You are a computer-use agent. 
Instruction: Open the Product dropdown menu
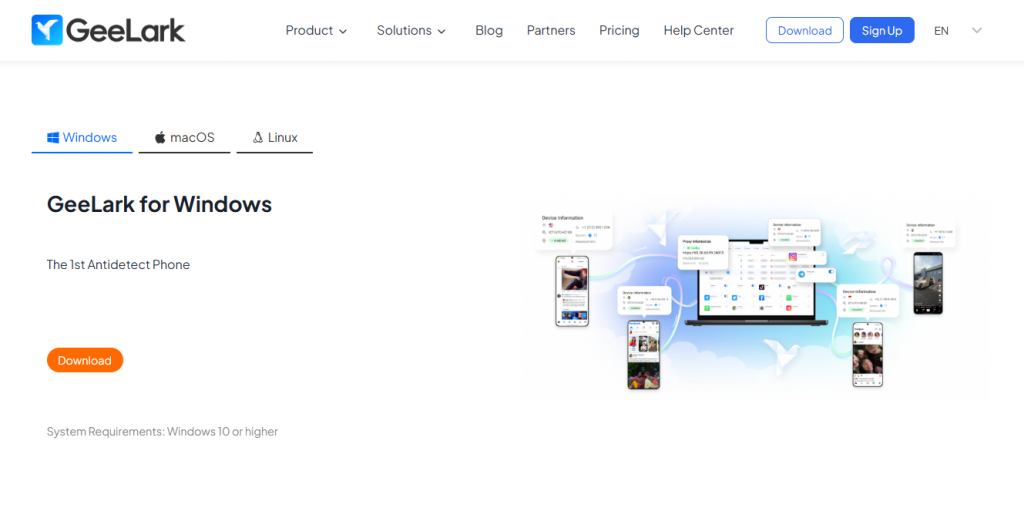316,31
